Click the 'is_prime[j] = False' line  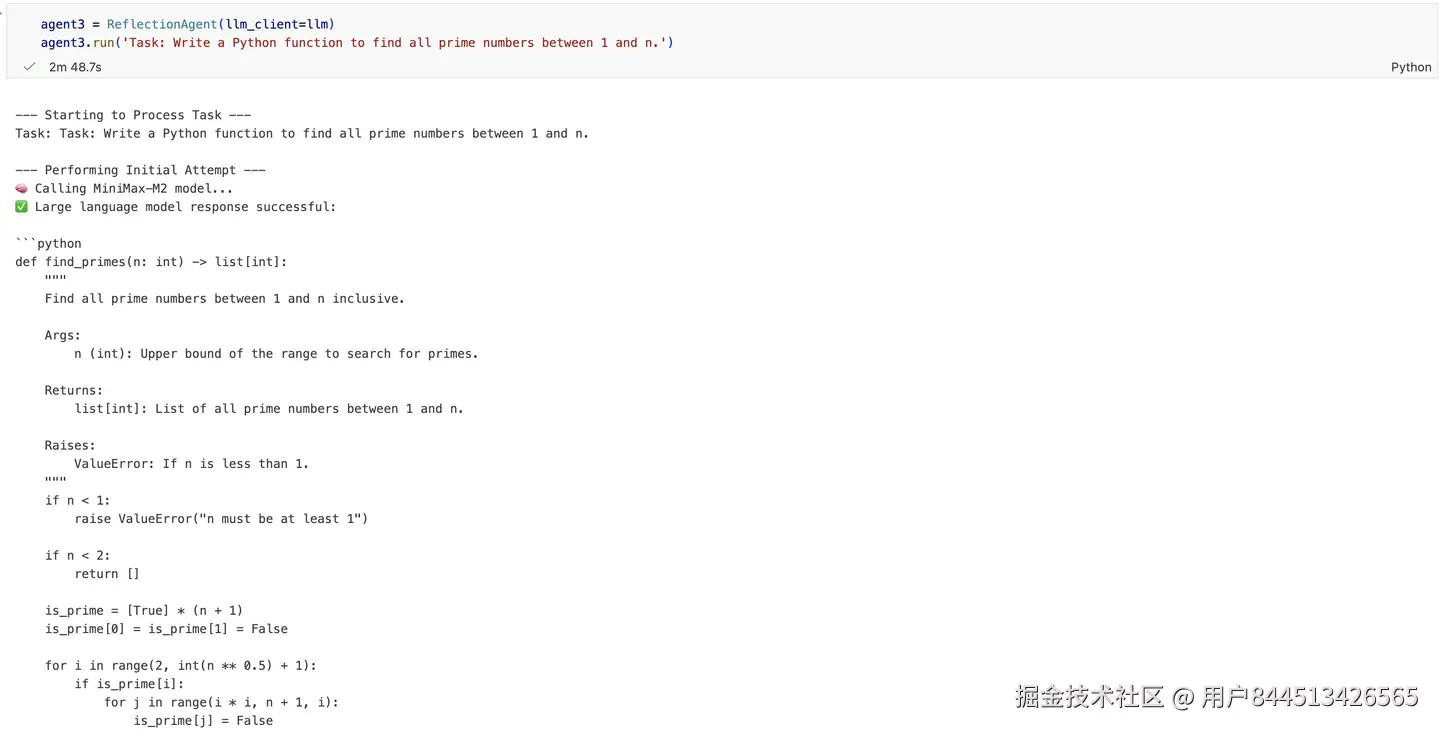(x=203, y=720)
